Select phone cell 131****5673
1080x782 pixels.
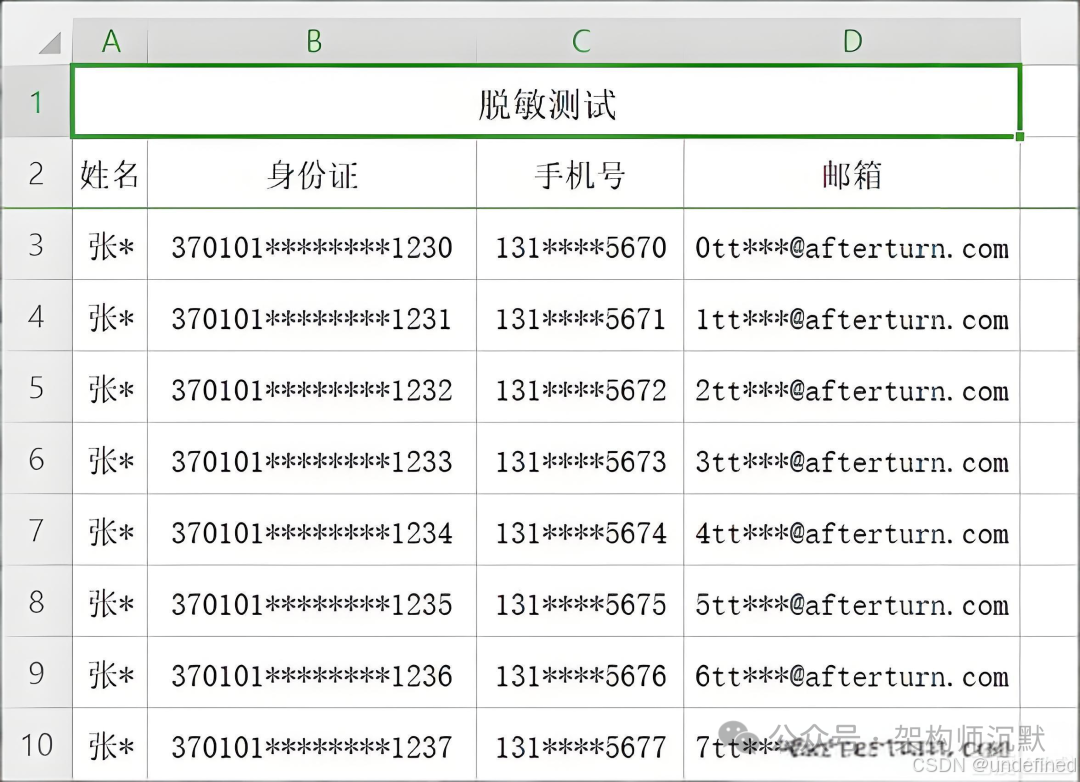click(x=580, y=460)
